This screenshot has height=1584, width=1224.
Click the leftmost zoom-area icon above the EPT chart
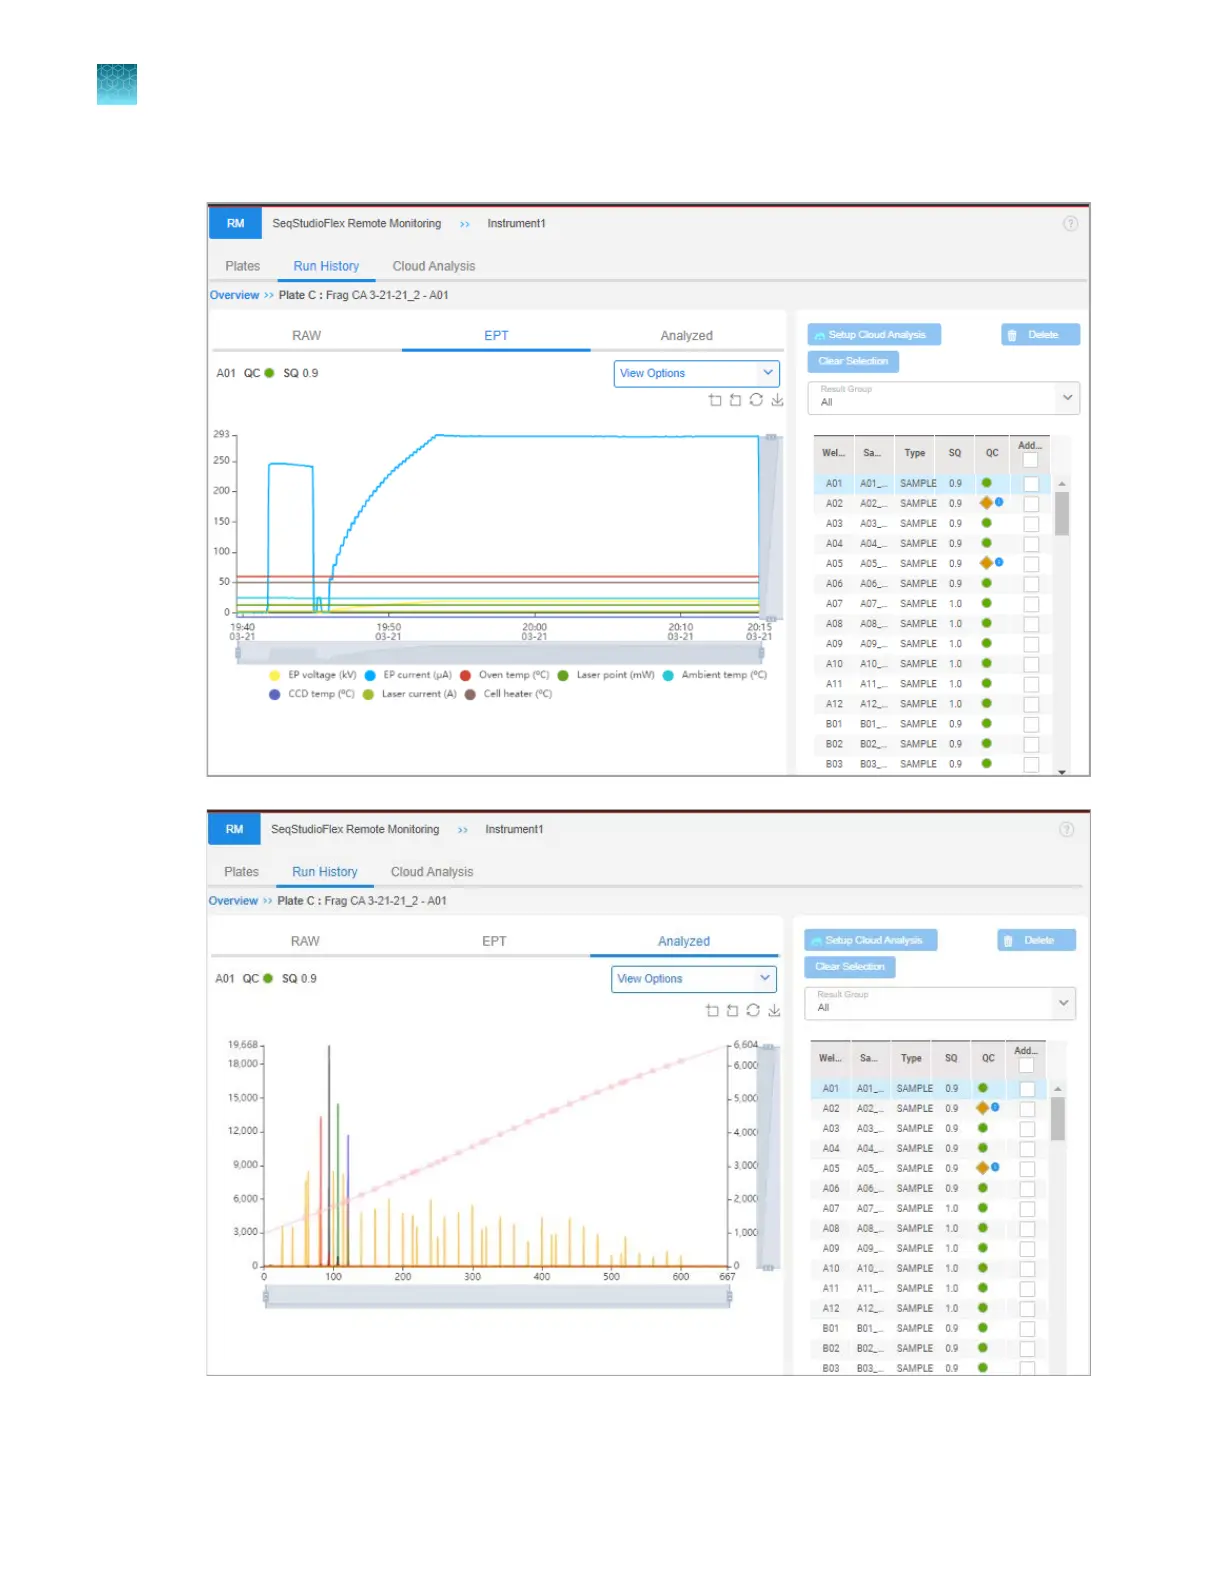(715, 400)
